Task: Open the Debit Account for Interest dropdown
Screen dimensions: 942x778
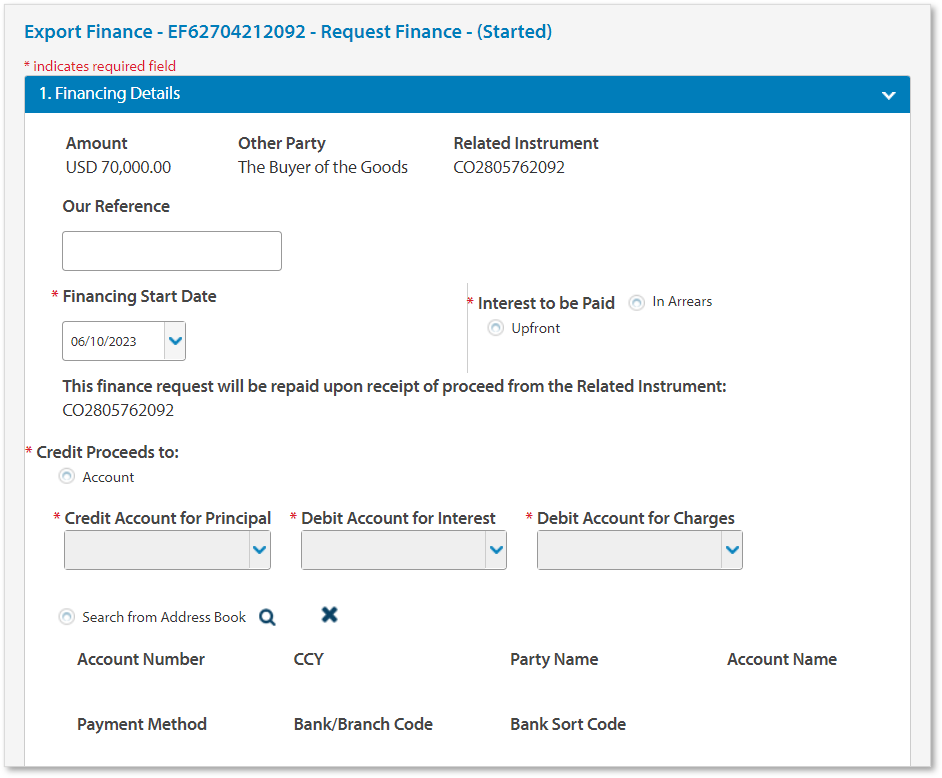Action: click(492, 549)
